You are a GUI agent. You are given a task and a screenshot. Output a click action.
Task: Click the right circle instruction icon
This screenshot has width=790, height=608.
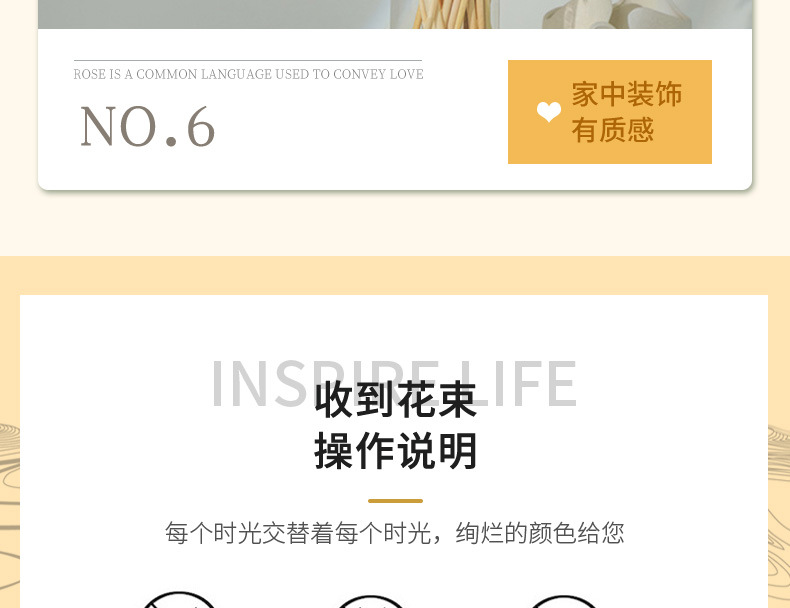tap(564, 601)
